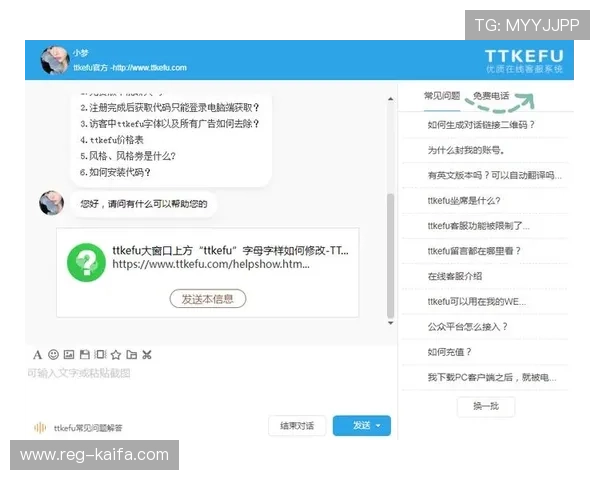Open the font style tool (A icon)

pyautogui.click(x=38, y=355)
